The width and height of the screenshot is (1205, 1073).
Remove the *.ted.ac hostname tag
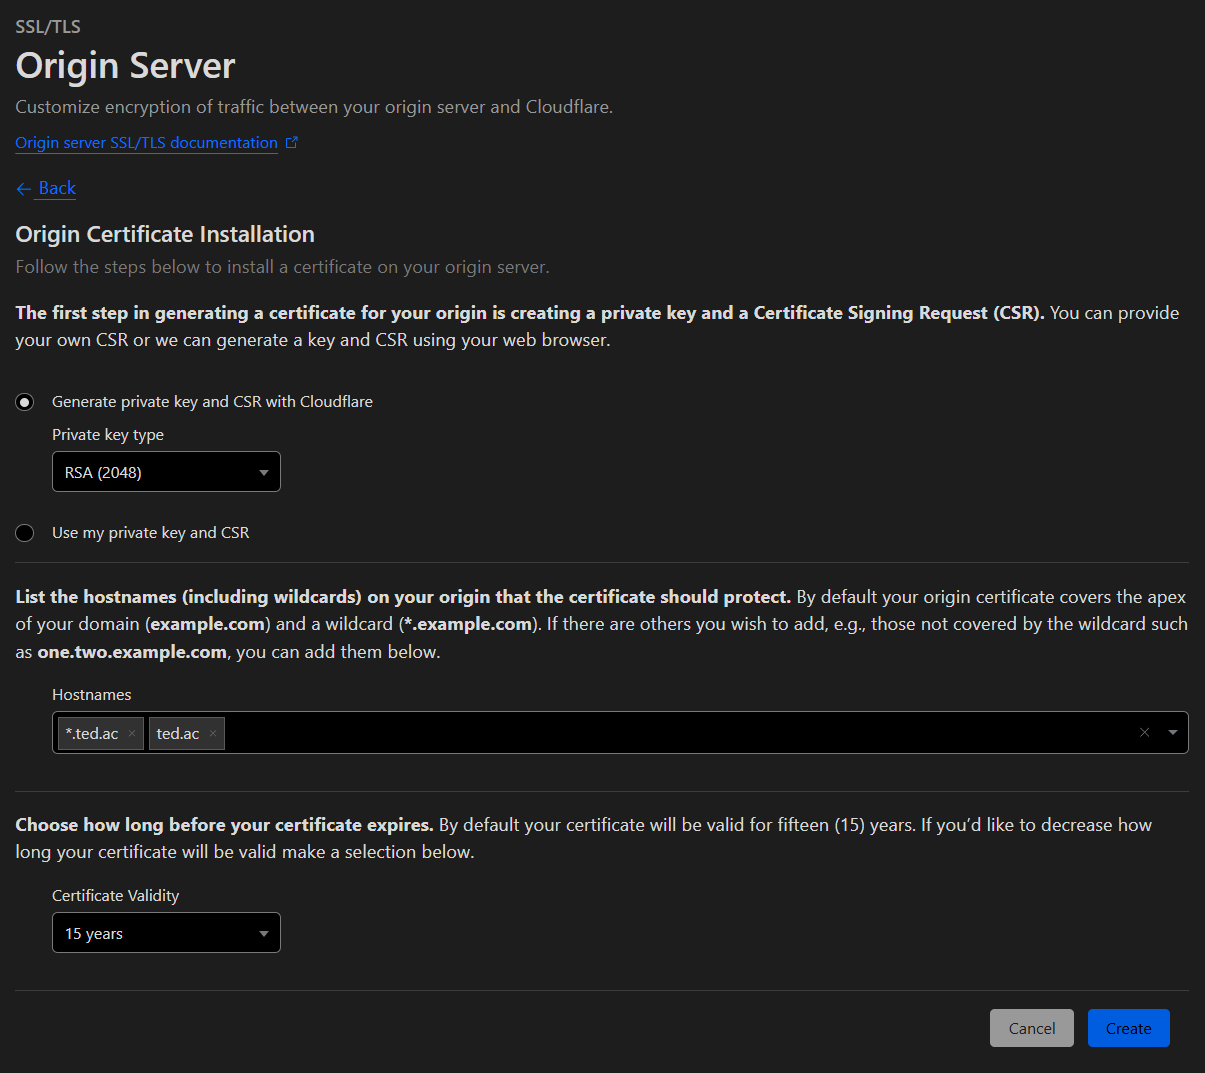pos(132,734)
